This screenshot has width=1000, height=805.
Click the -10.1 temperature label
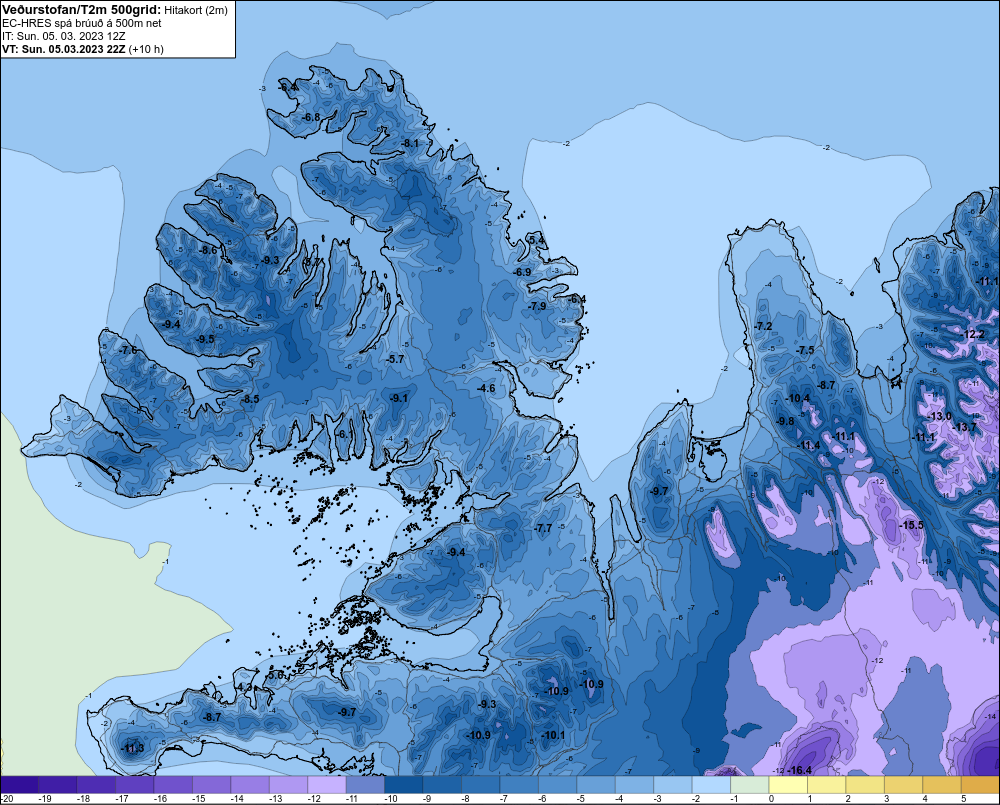coord(553,735)
